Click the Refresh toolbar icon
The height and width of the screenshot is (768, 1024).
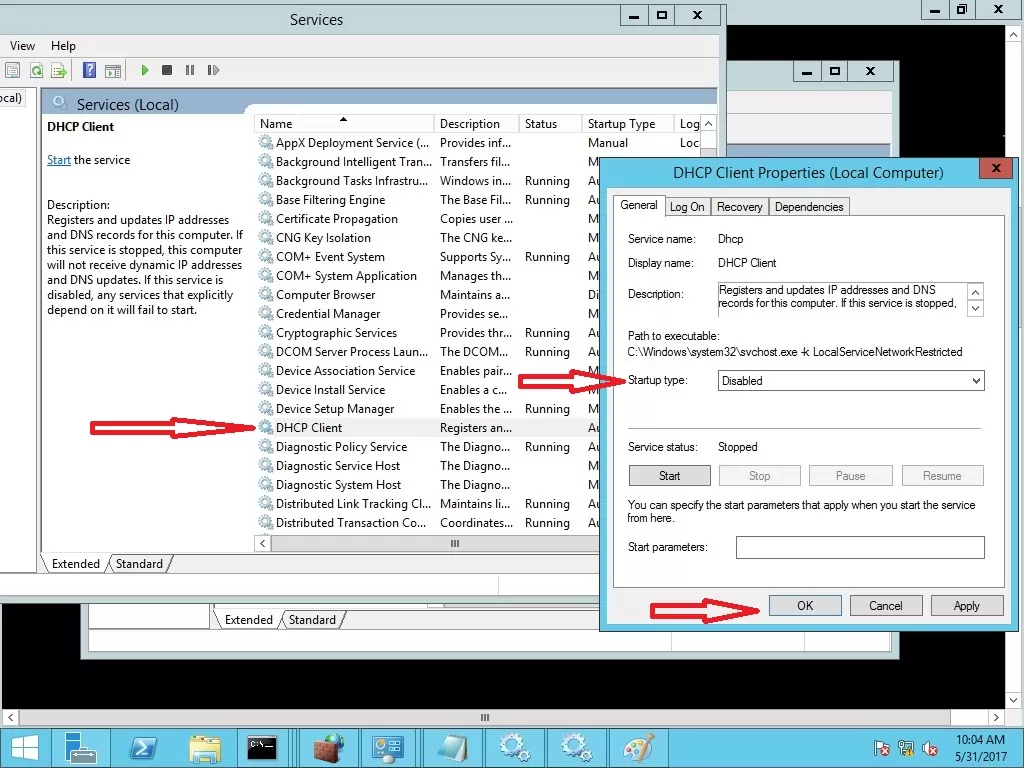[x=37, y=70]
